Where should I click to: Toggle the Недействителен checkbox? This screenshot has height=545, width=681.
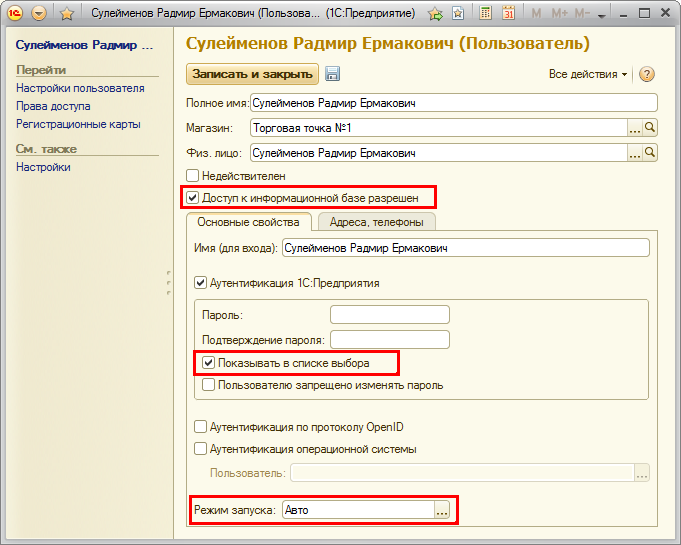point(193,176)
